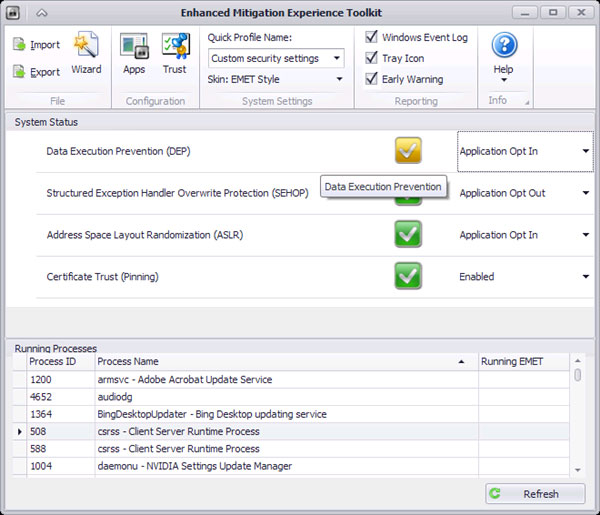600x515 pixels.
Task: Launch the configuration Wizard
Action: pos(86,53)
